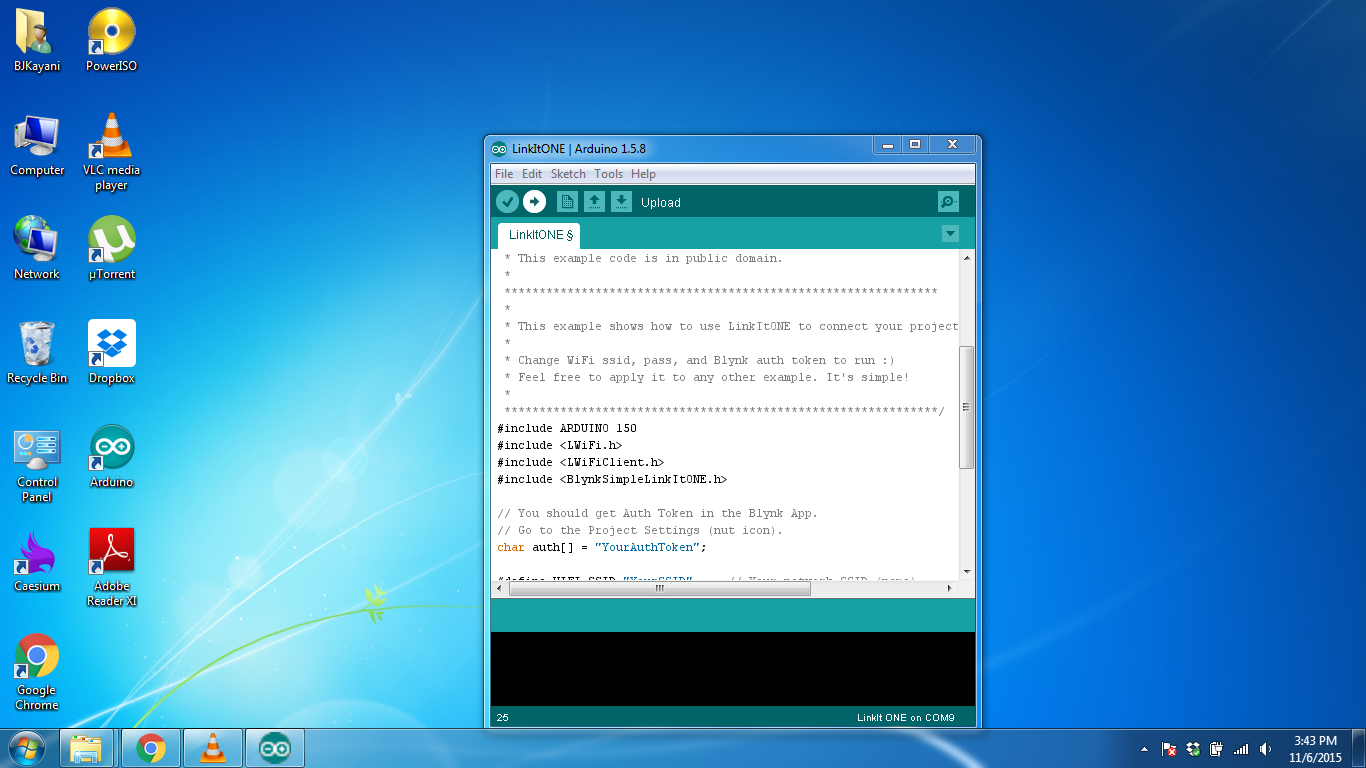
Task: Open the Serial Monitor magnifier icon
Action: tap(948, 202)
